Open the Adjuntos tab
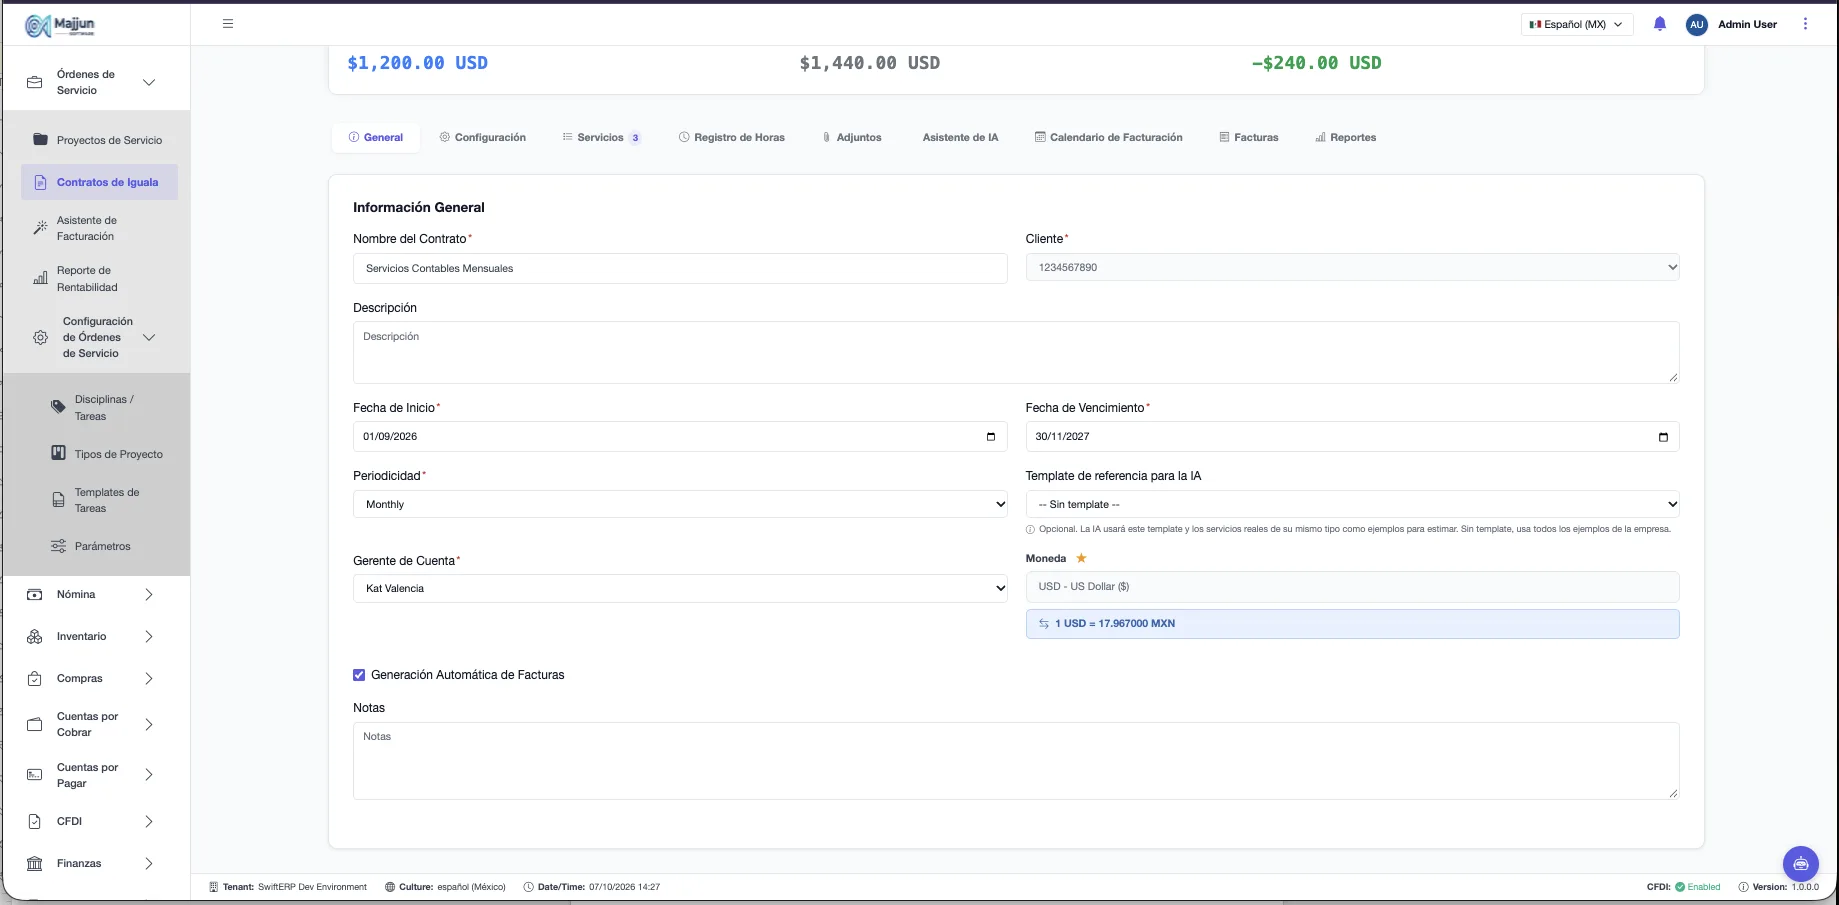Viewport: 1839px width, 905px height. pyautogui.click(x=852, y=137)
